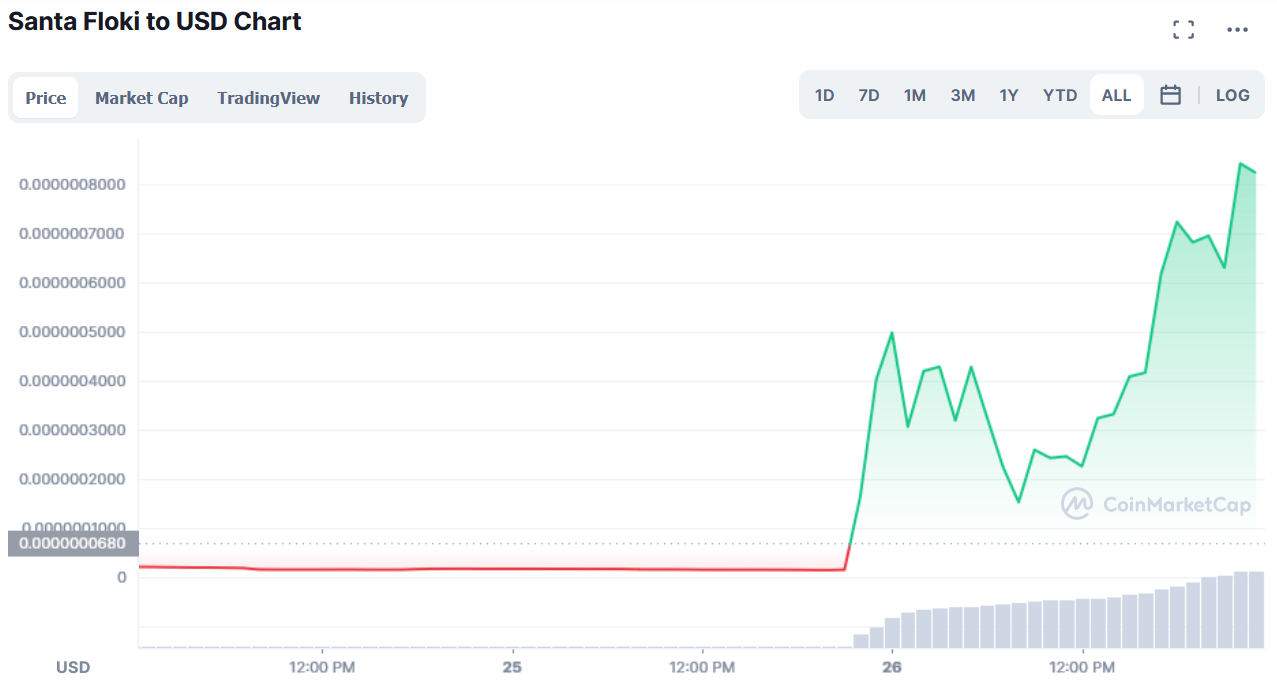Select the 7D time range
Viewport: 1277px width, 682px height.
point(869,95)
